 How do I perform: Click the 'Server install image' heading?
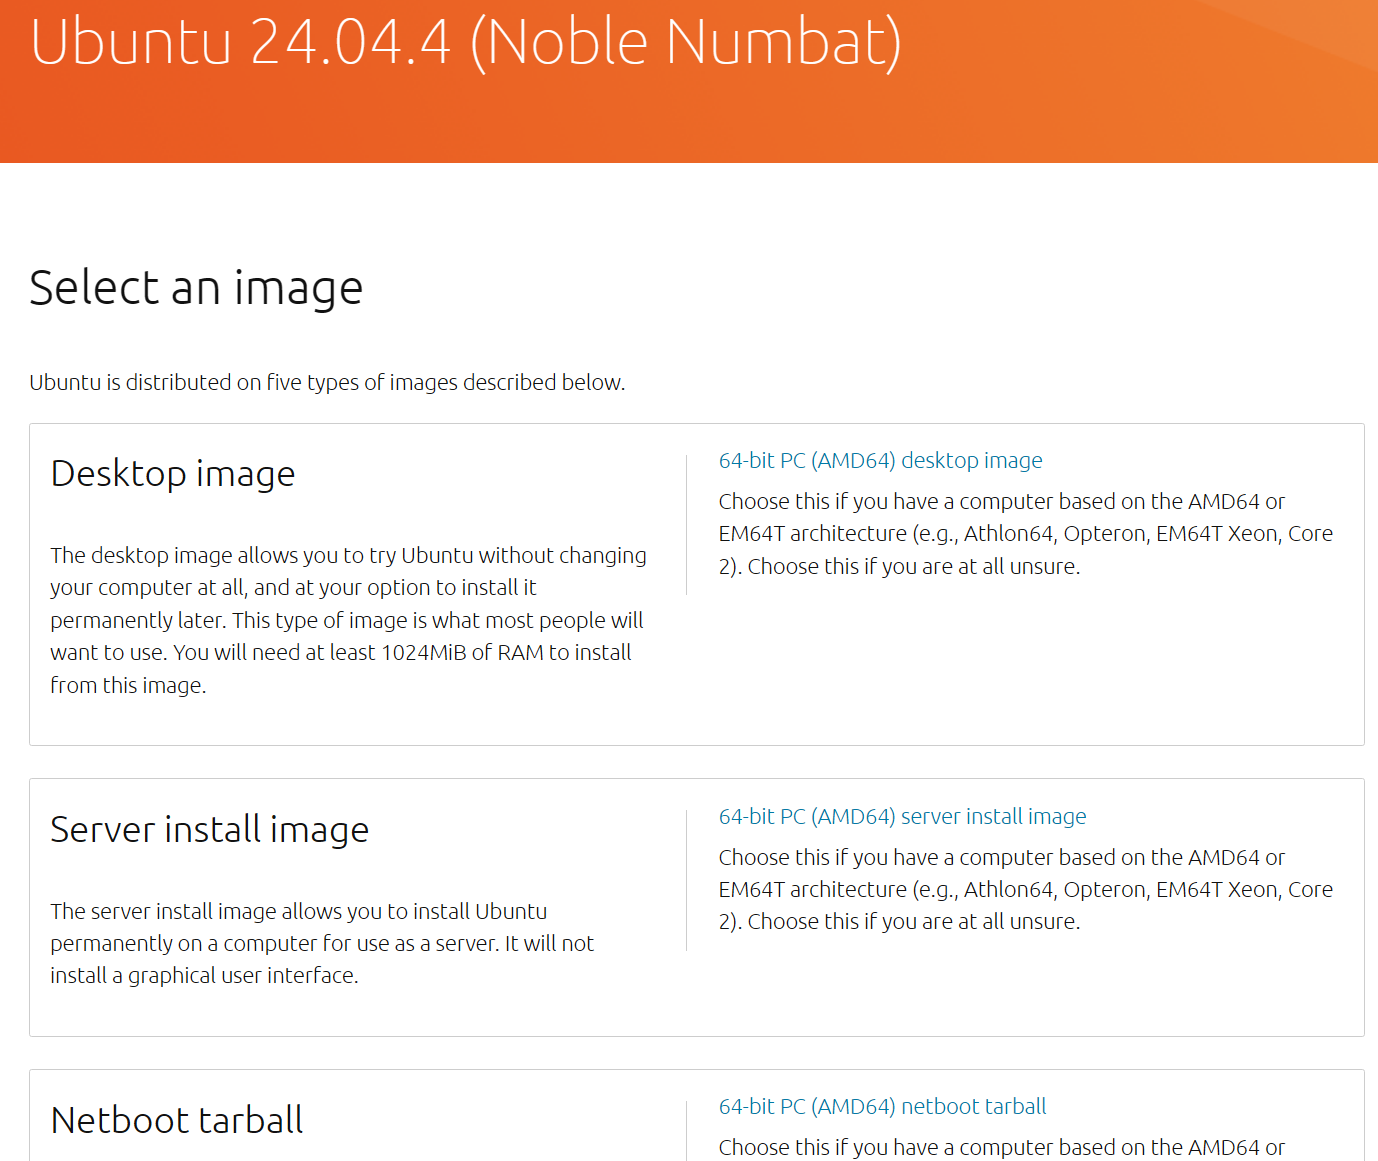210,830
